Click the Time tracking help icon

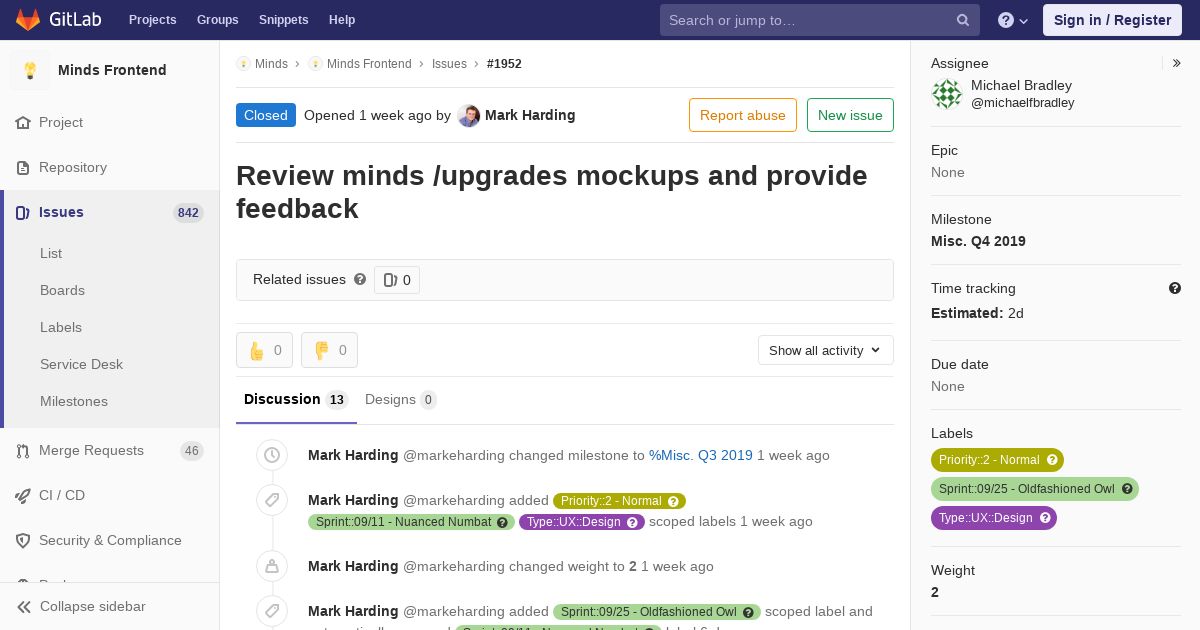(1175, 288)
